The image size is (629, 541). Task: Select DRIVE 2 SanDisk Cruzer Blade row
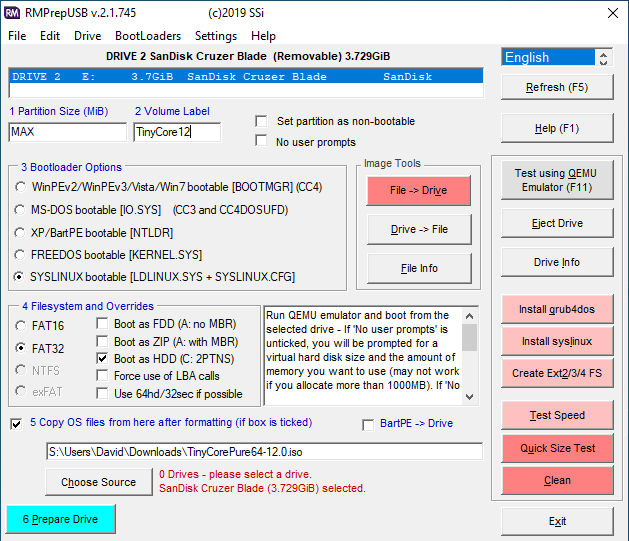(x=246, y=77)
